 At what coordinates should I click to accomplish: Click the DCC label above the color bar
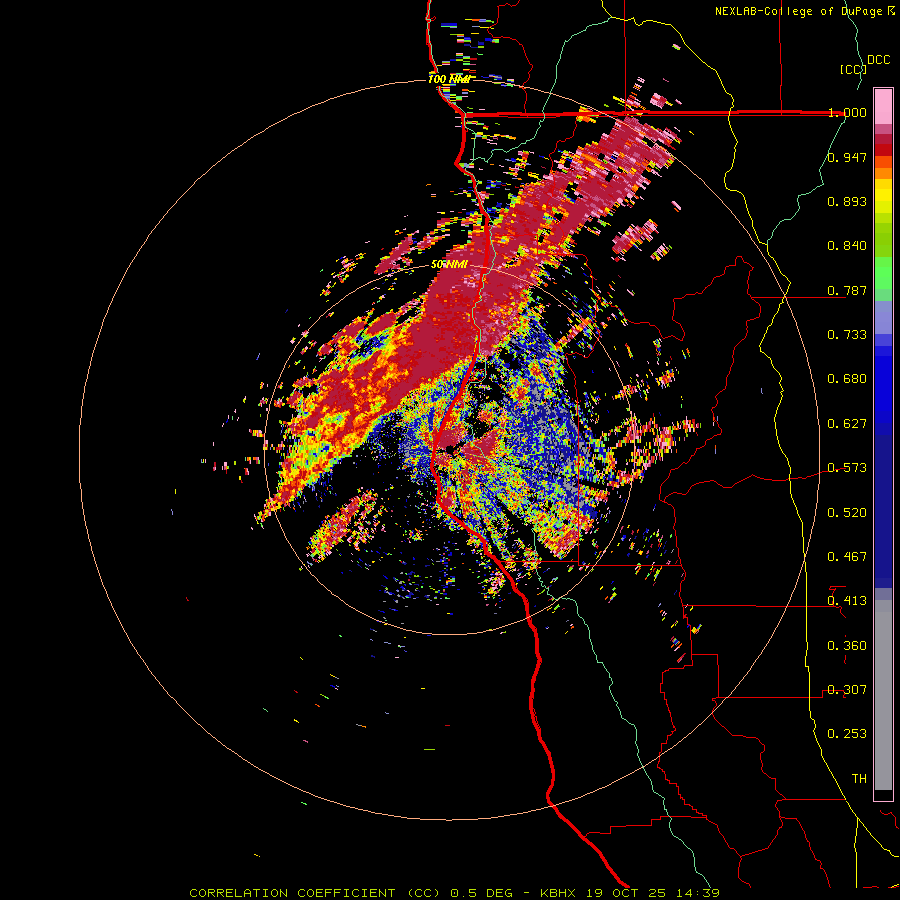pos(878,60)
